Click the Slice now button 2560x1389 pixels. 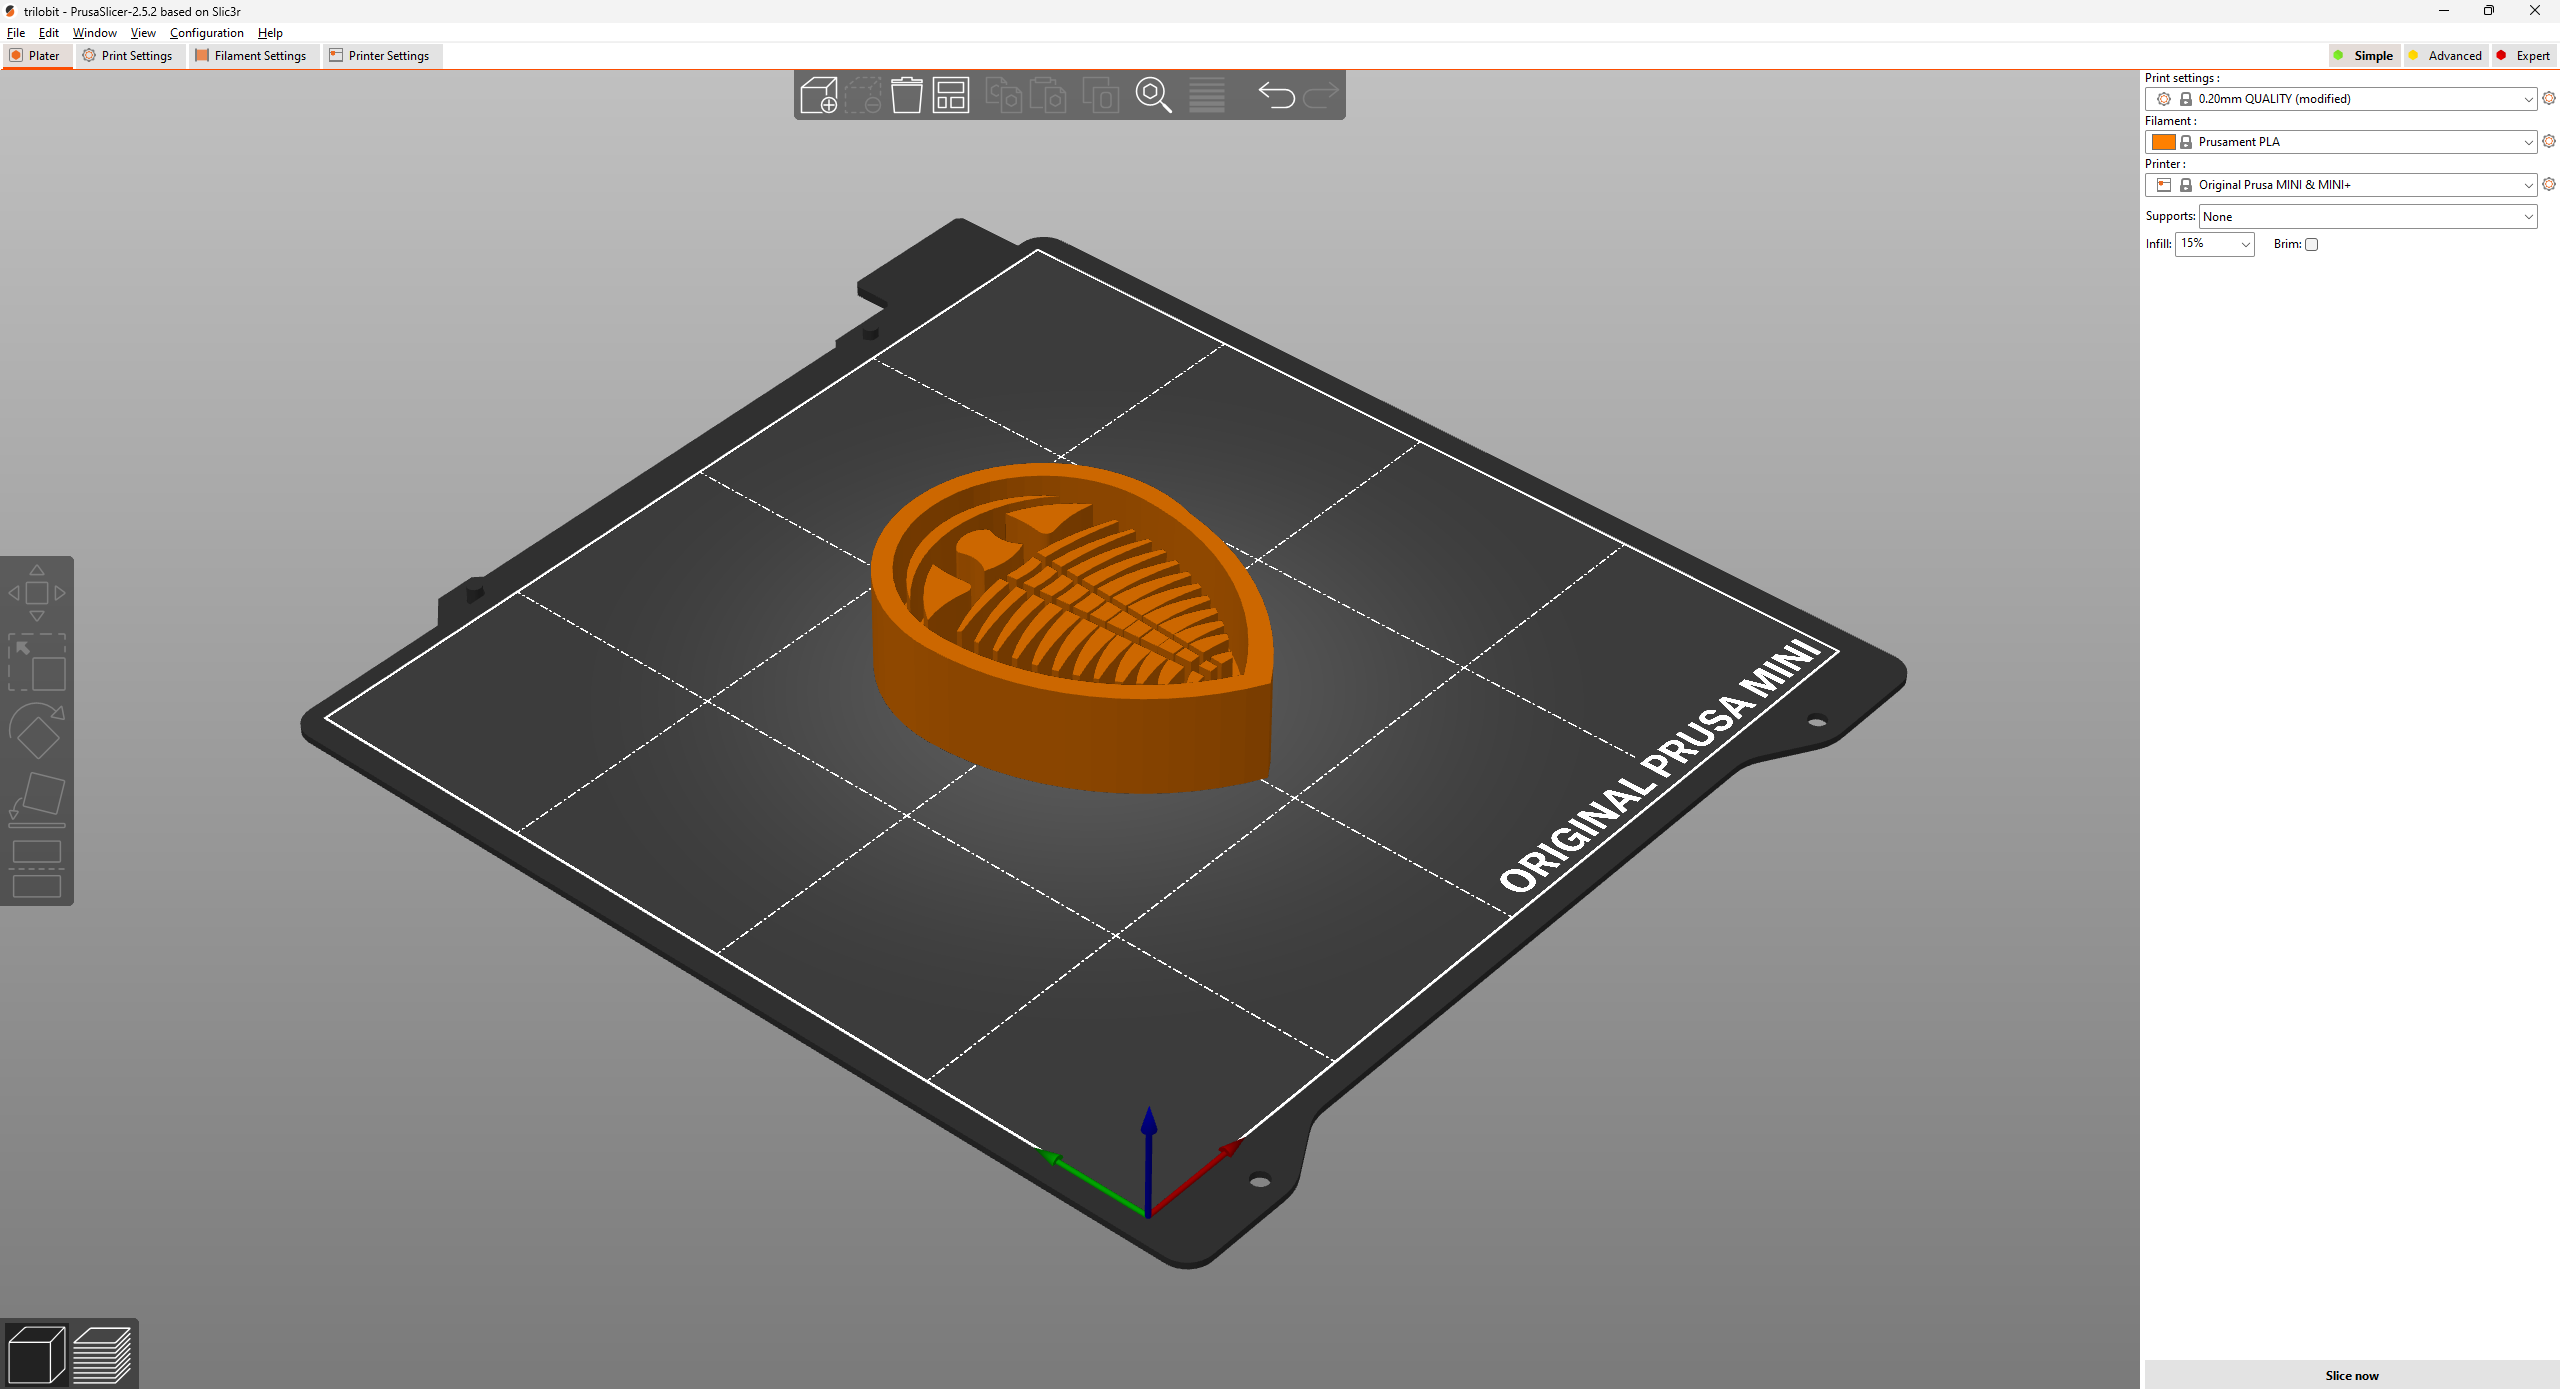(2350, 1375)
